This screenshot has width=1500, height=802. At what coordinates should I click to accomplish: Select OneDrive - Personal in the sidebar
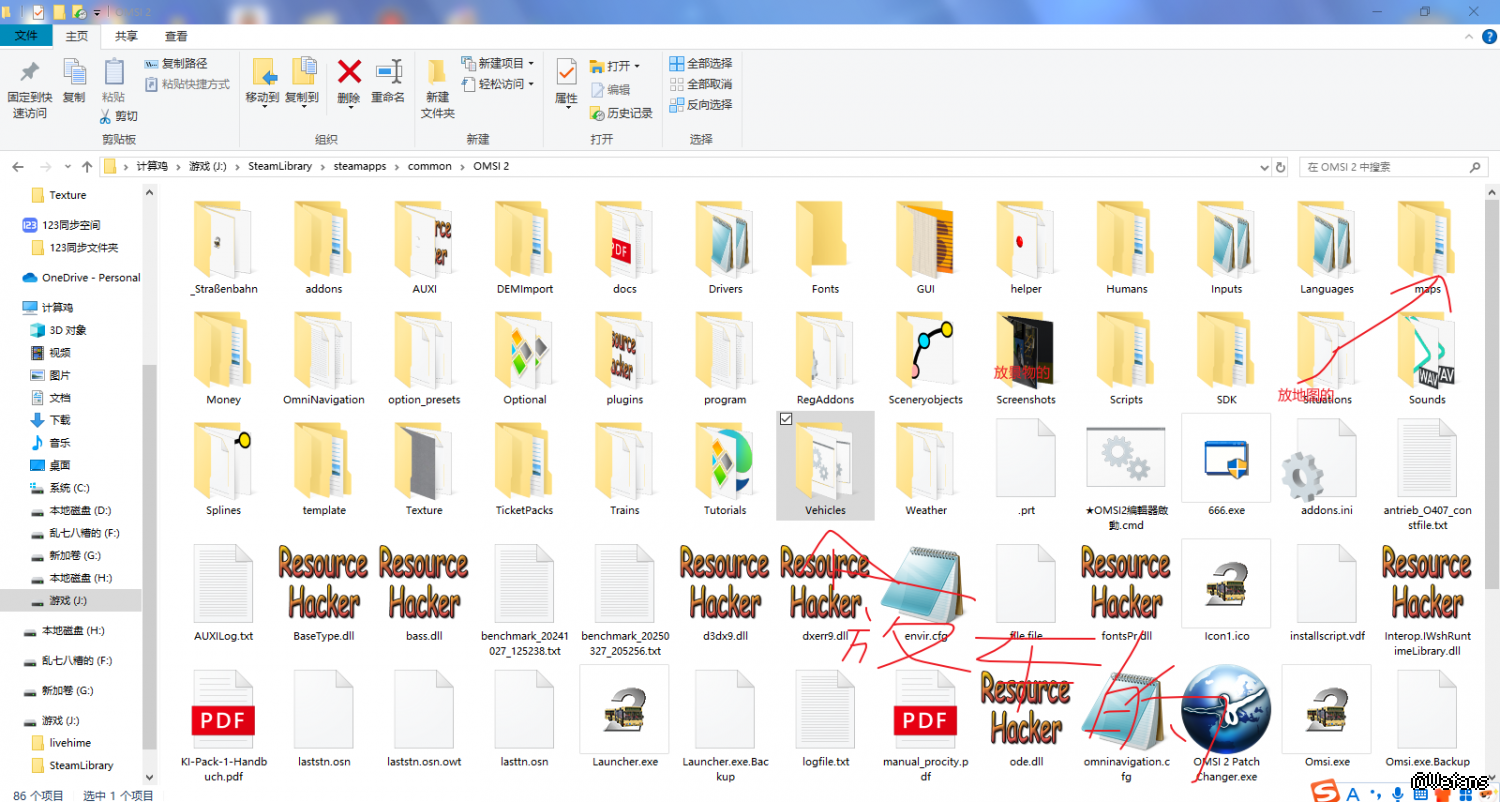click(x=81, y=277)
